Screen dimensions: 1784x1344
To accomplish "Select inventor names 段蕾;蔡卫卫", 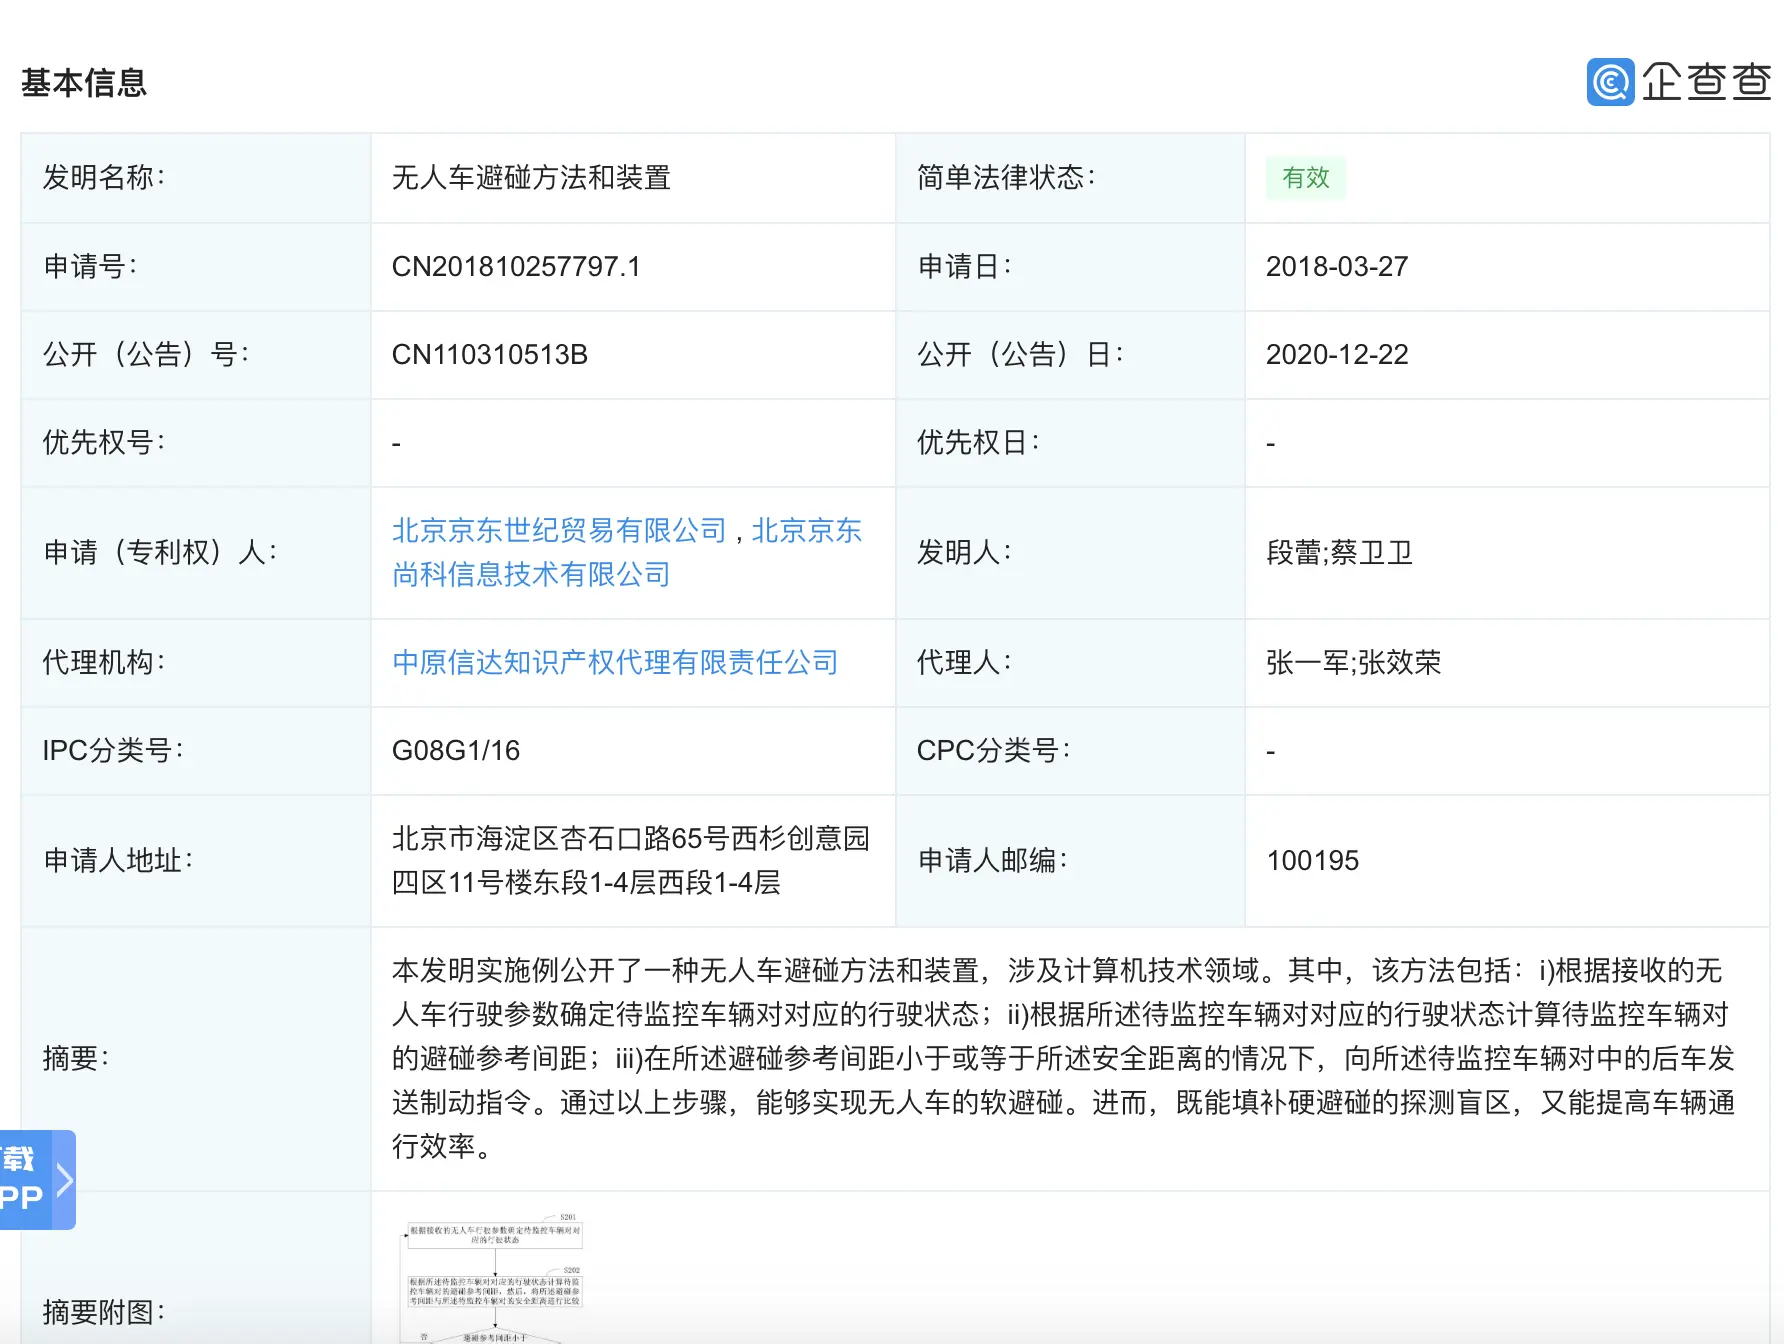I will click(1339, 553).
